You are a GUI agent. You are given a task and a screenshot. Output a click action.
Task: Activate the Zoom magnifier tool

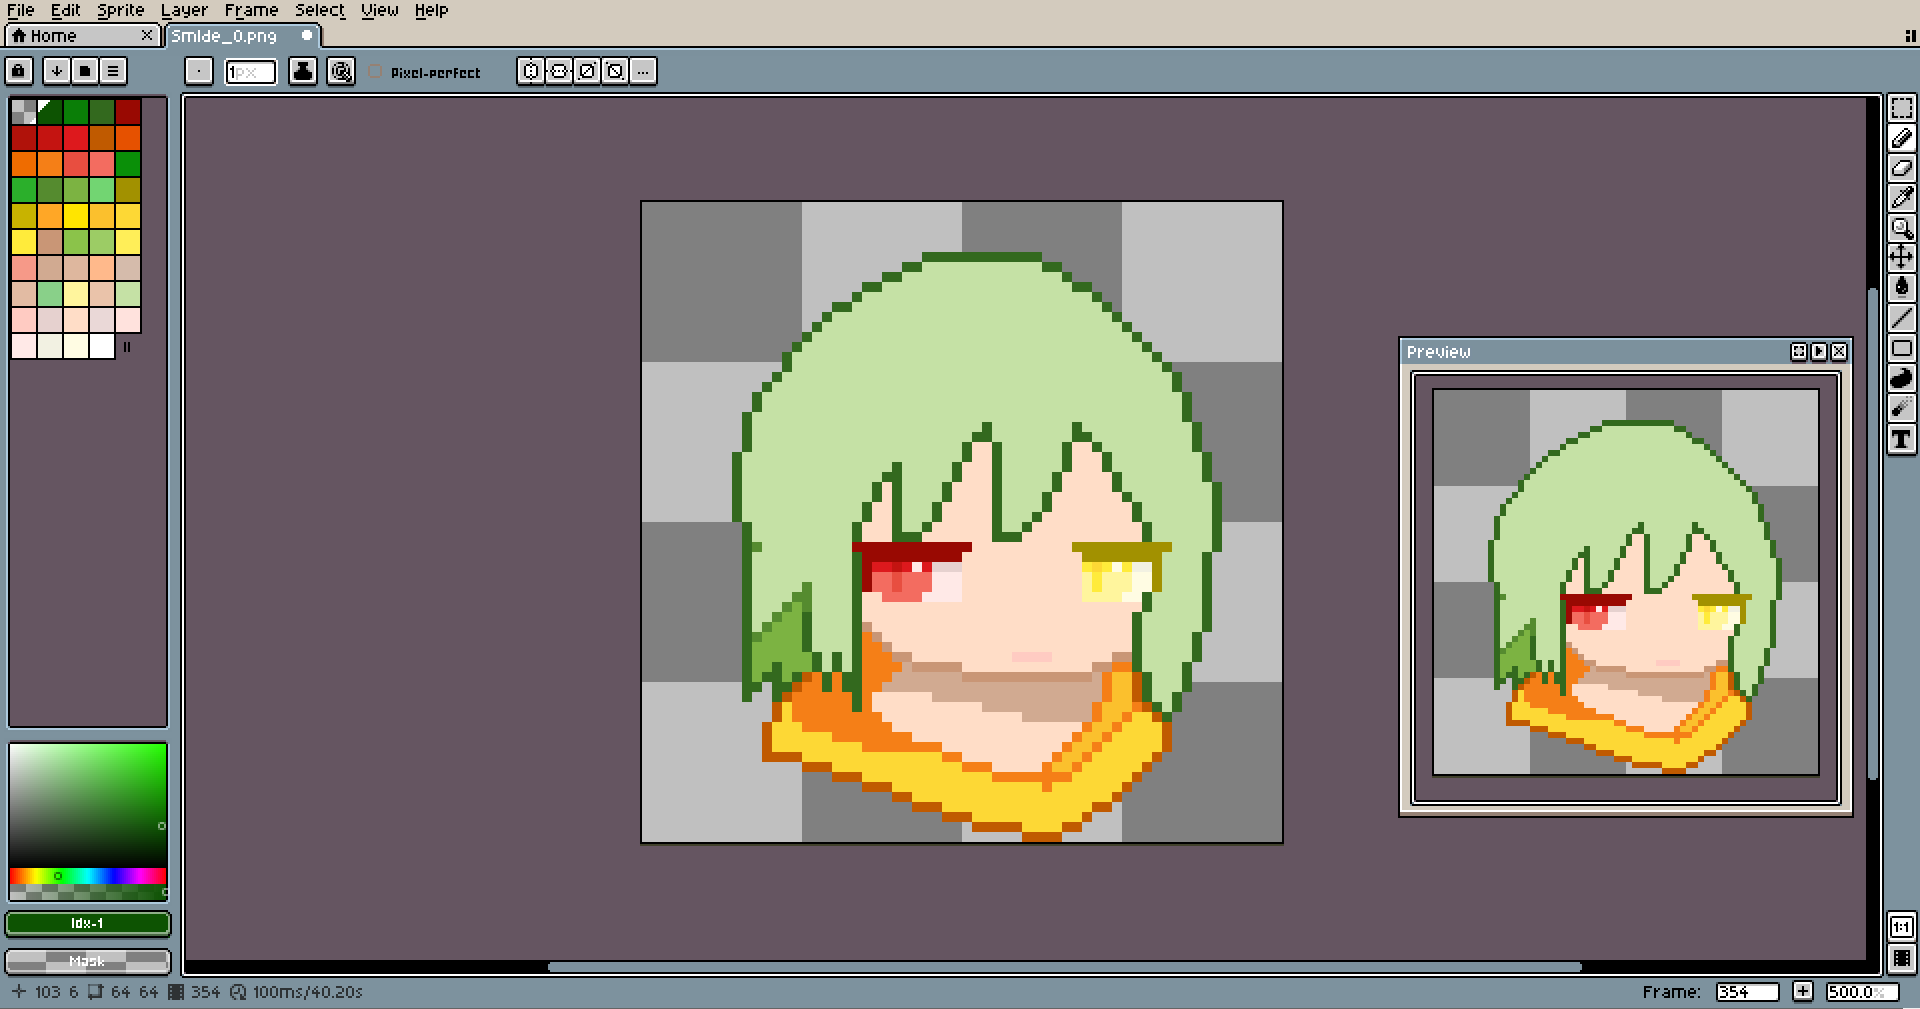point(1901,228)
